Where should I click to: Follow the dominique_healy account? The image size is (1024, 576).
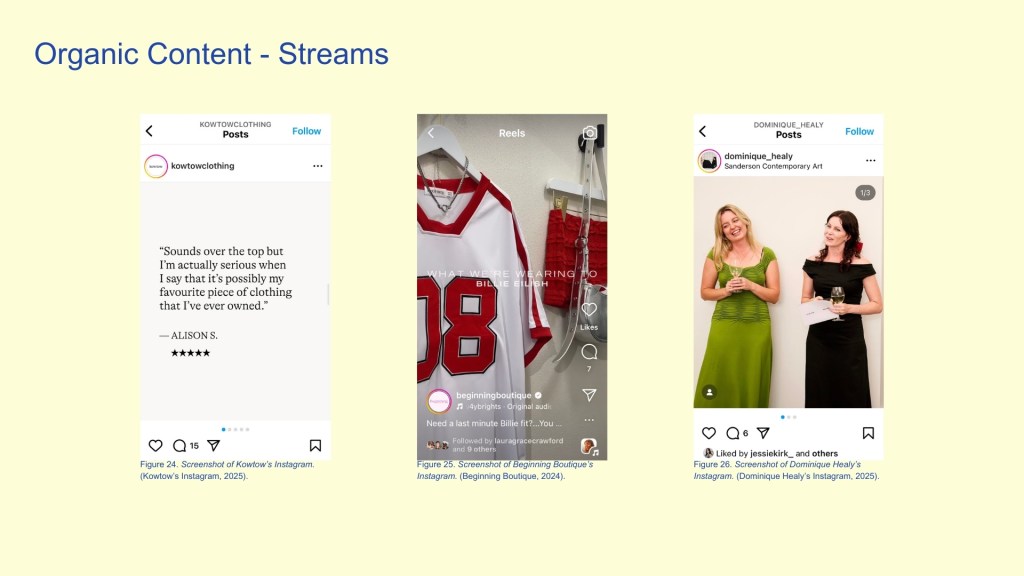859,131
